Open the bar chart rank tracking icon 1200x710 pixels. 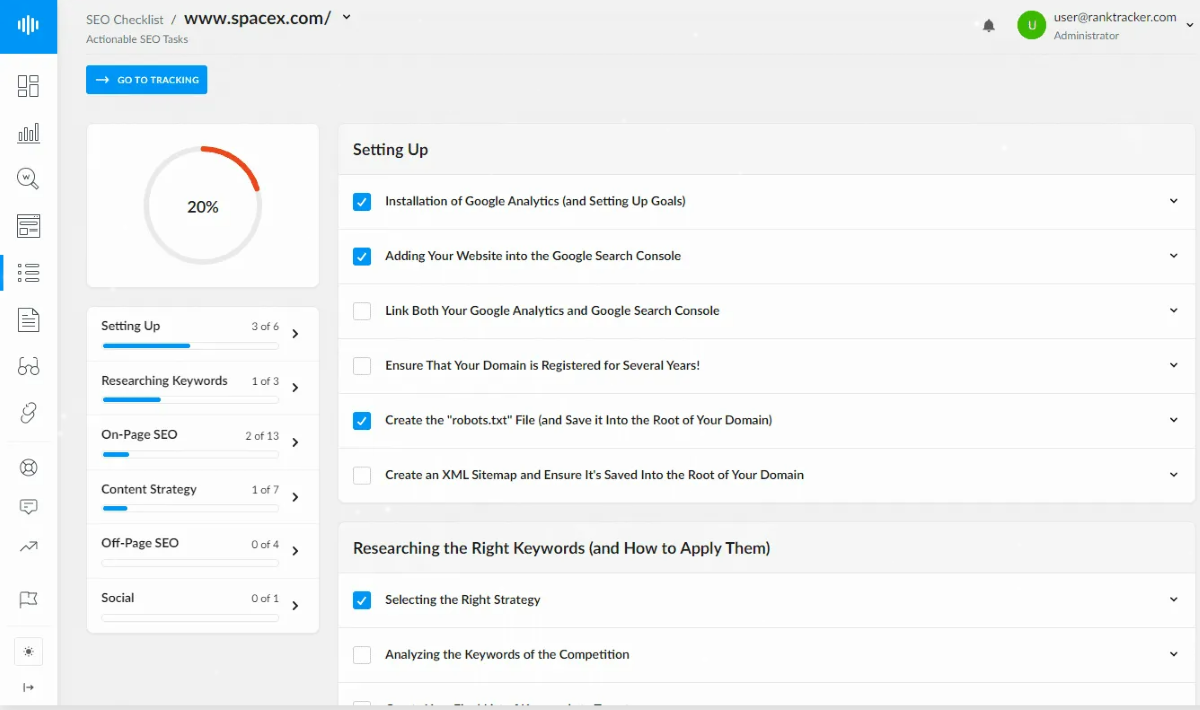click(28, 133)
